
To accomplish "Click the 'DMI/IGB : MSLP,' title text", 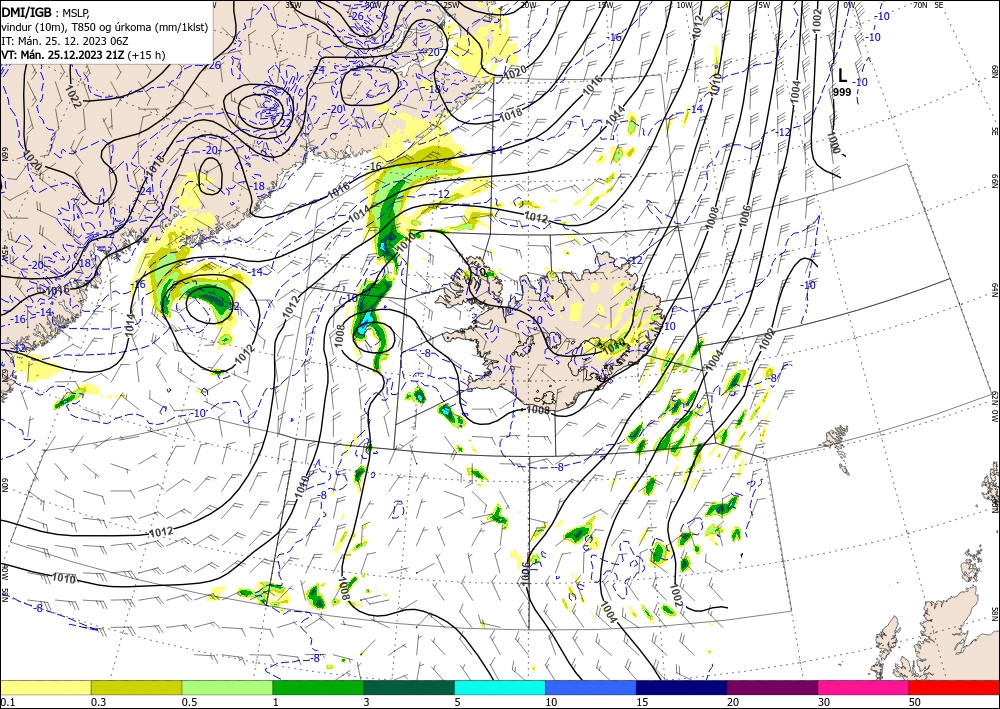I will 45,12.
